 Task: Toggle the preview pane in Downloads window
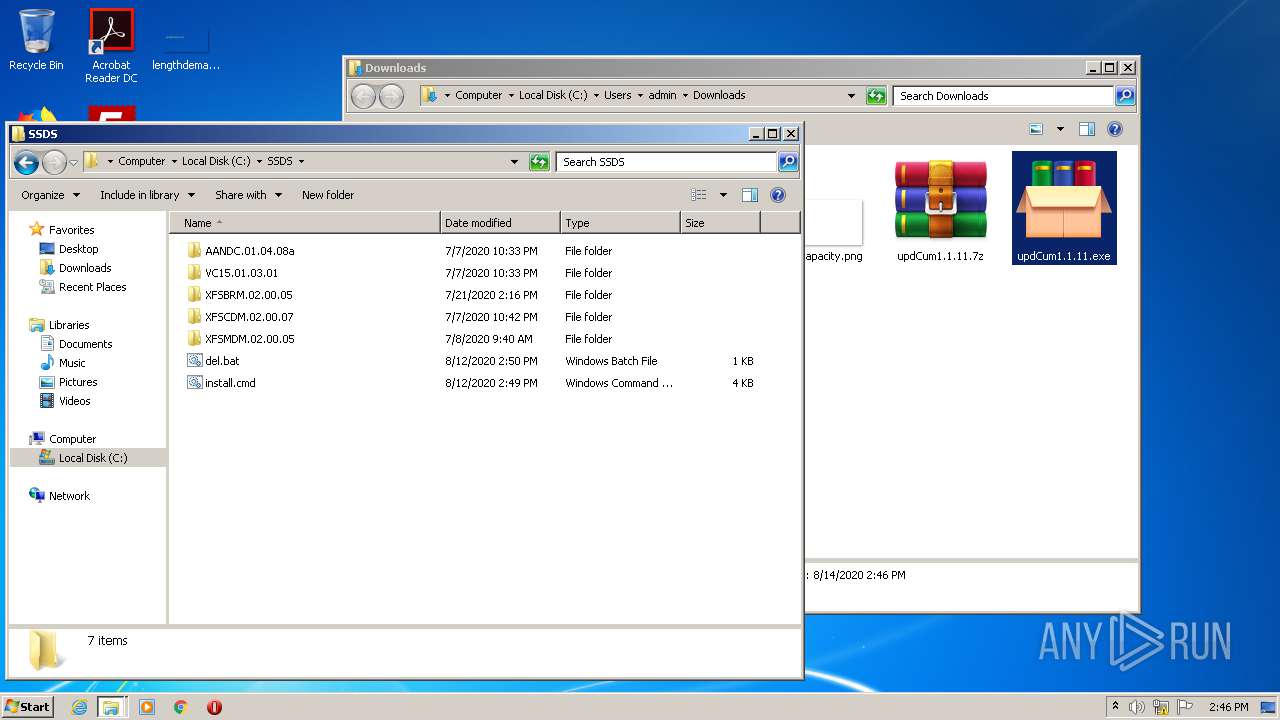[1087, 129]
